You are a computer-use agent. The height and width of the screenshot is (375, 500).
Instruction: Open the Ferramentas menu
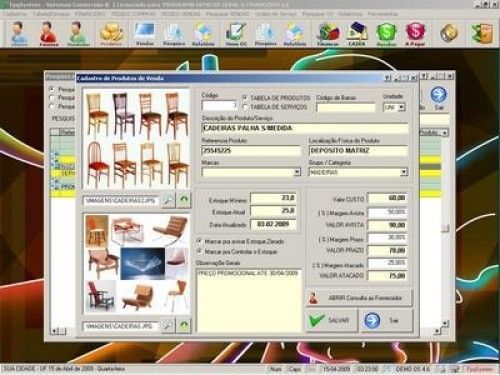click(x=383, y=14)
